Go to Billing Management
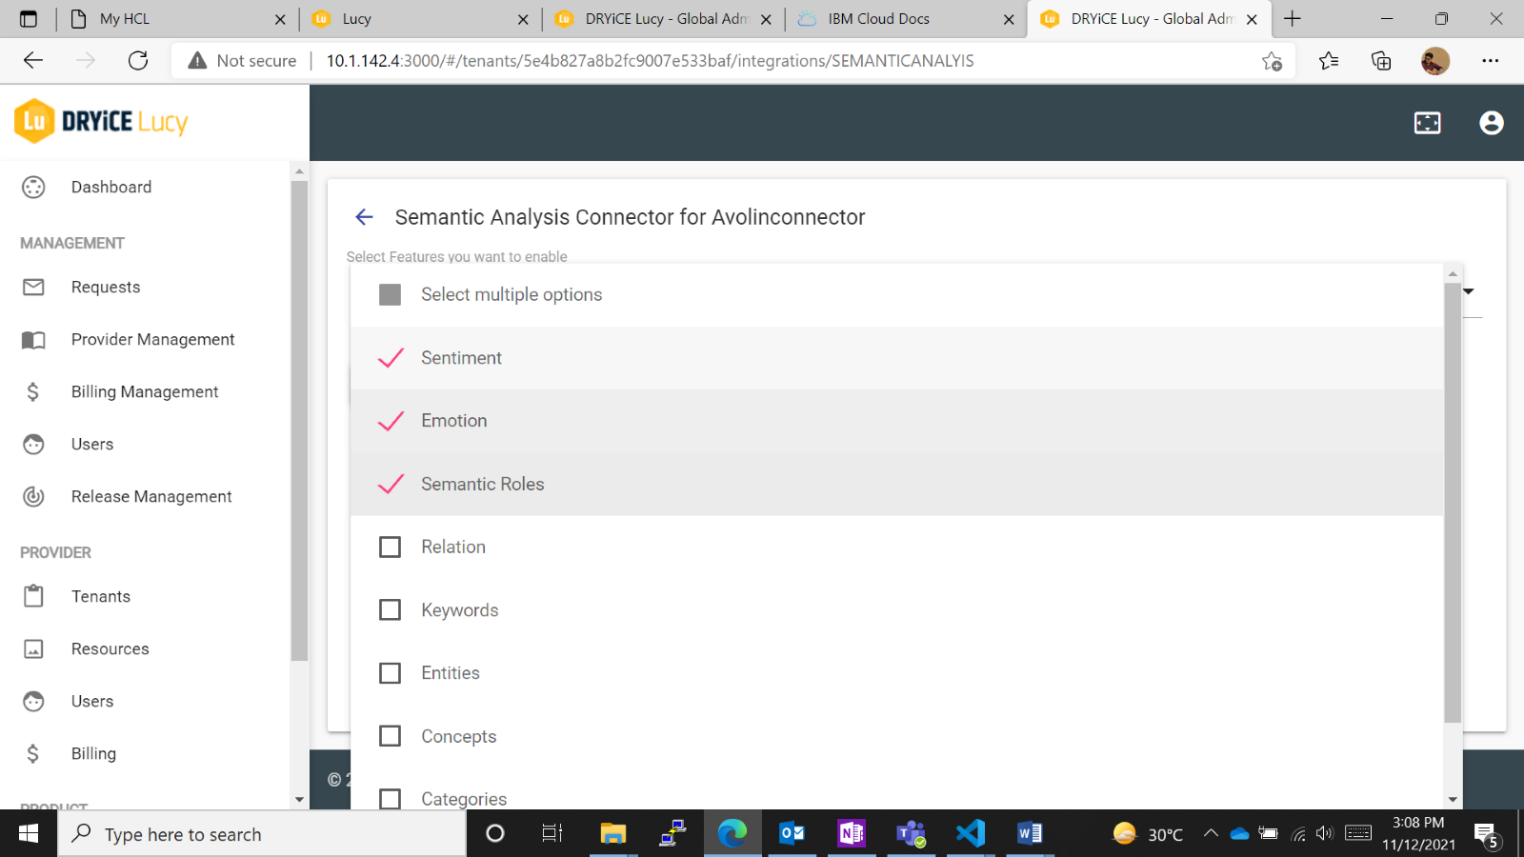The width and height of the screenshot is (1524, 857). coord(144,392)
